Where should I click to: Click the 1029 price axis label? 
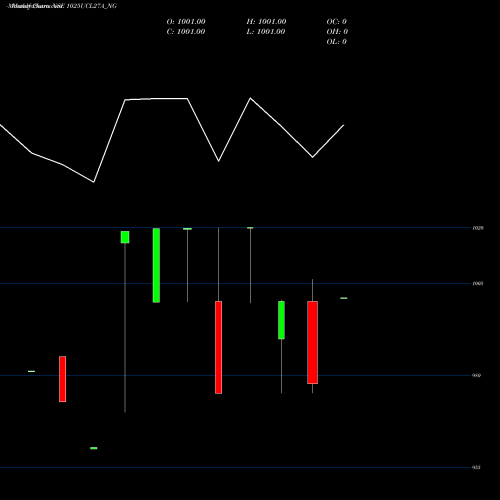478,228
